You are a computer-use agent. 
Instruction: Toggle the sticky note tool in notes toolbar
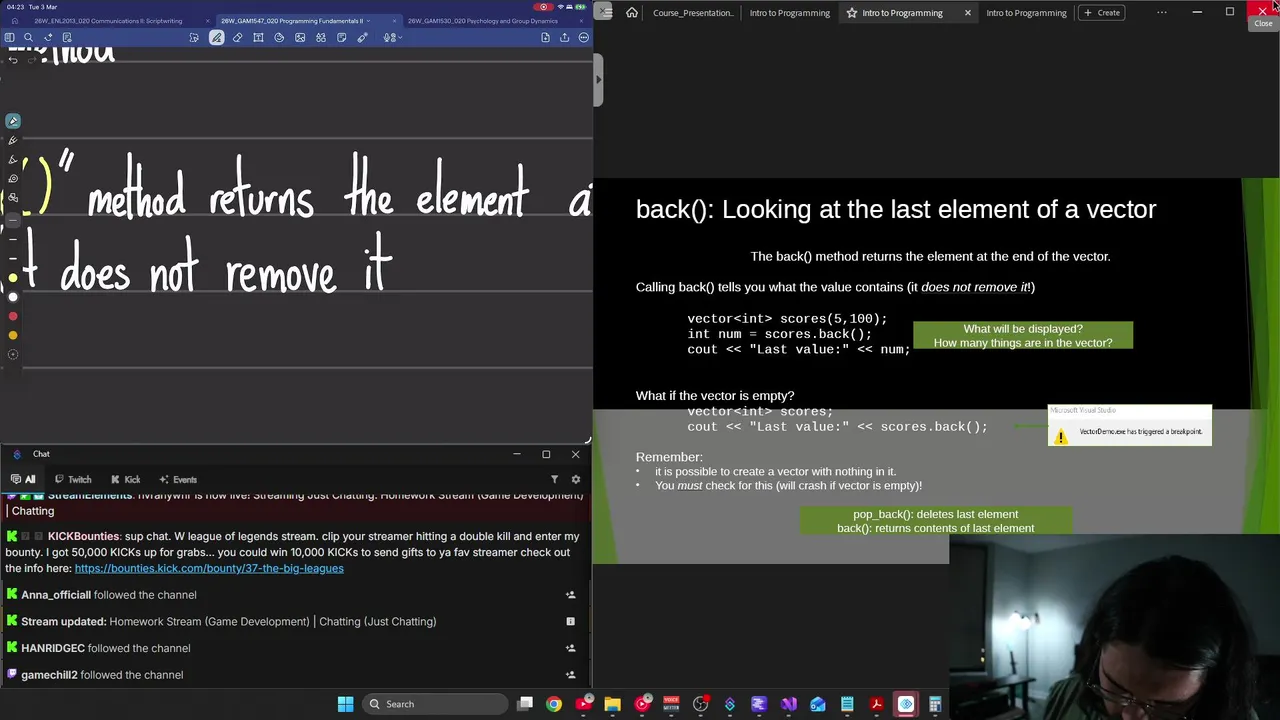point(342,37)
